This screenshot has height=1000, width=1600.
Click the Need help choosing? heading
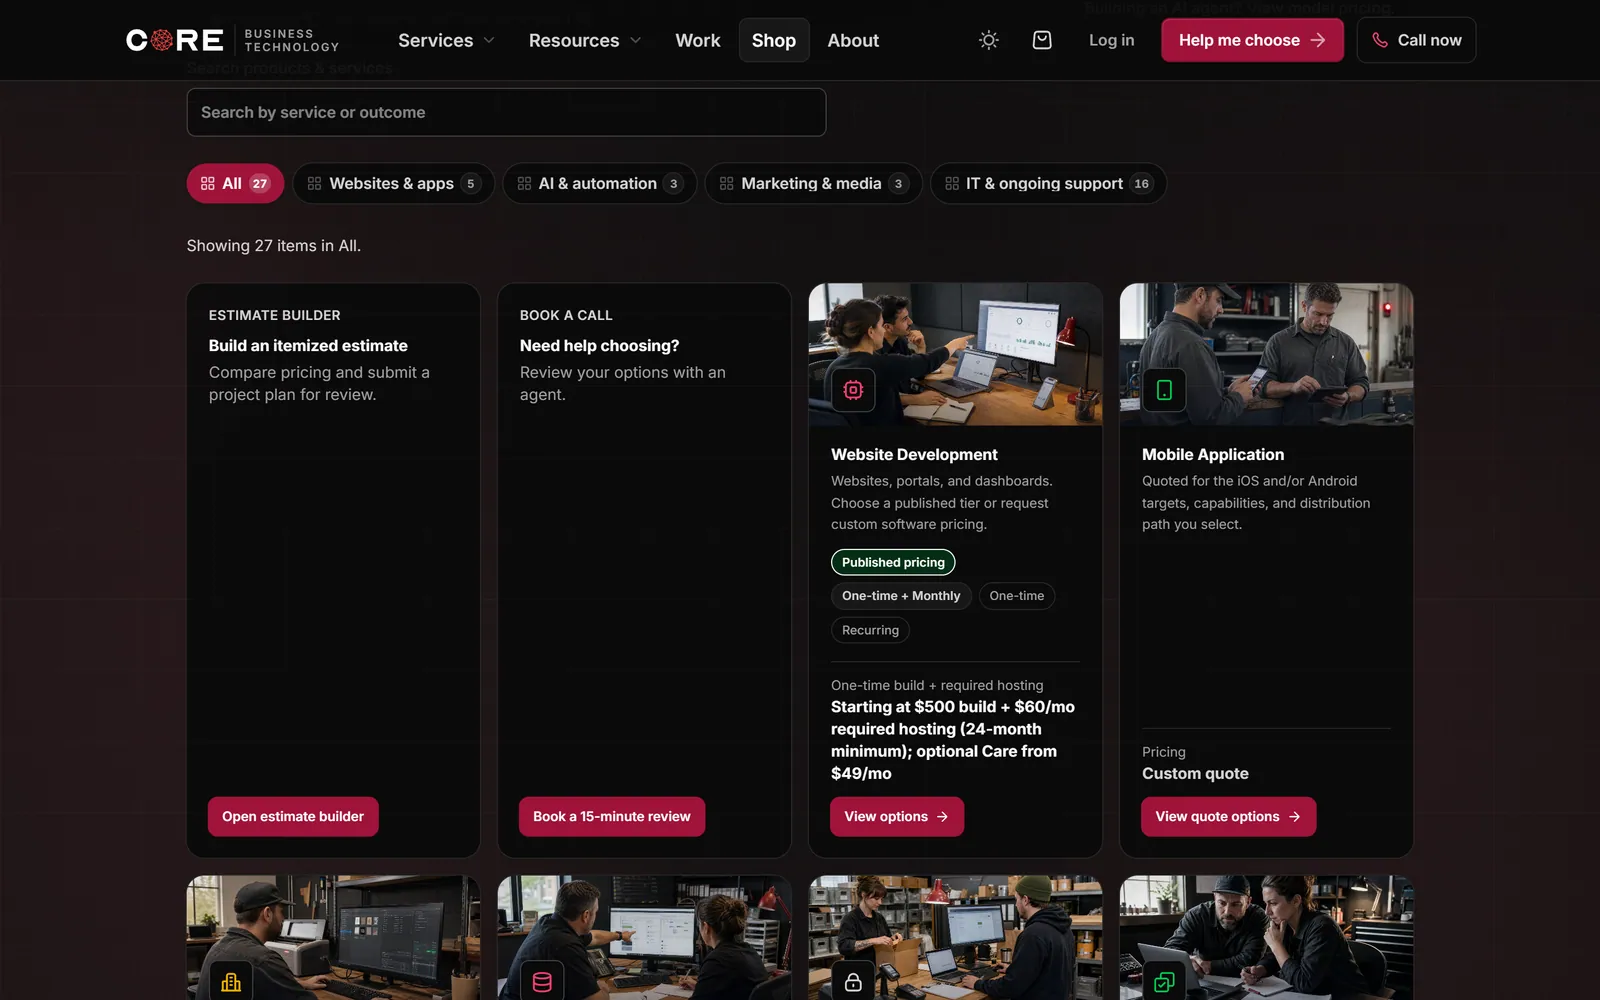coord(599,346)
